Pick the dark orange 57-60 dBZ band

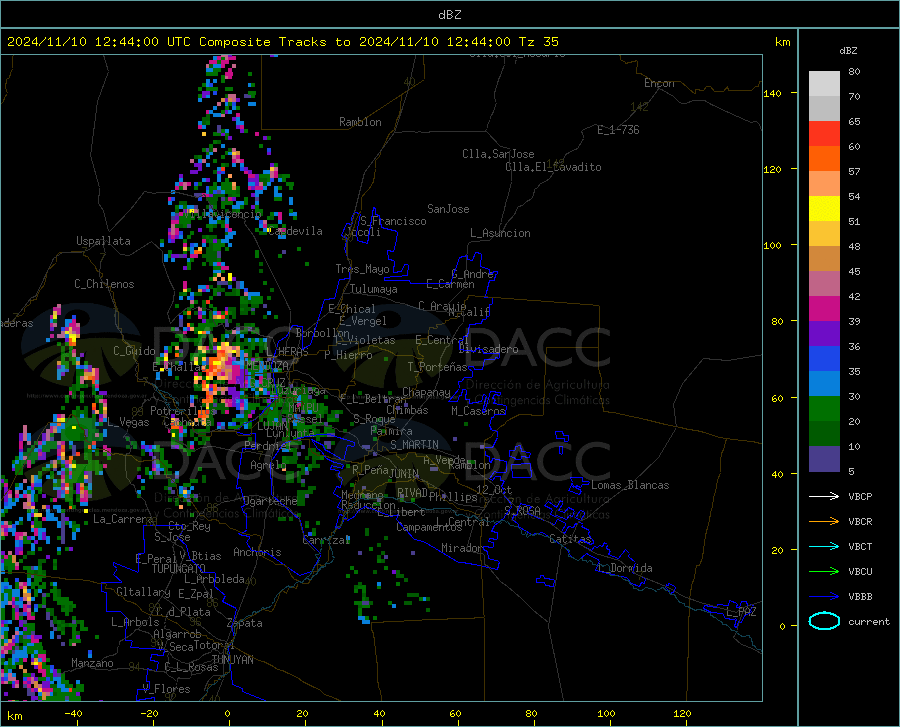[824, 159]
